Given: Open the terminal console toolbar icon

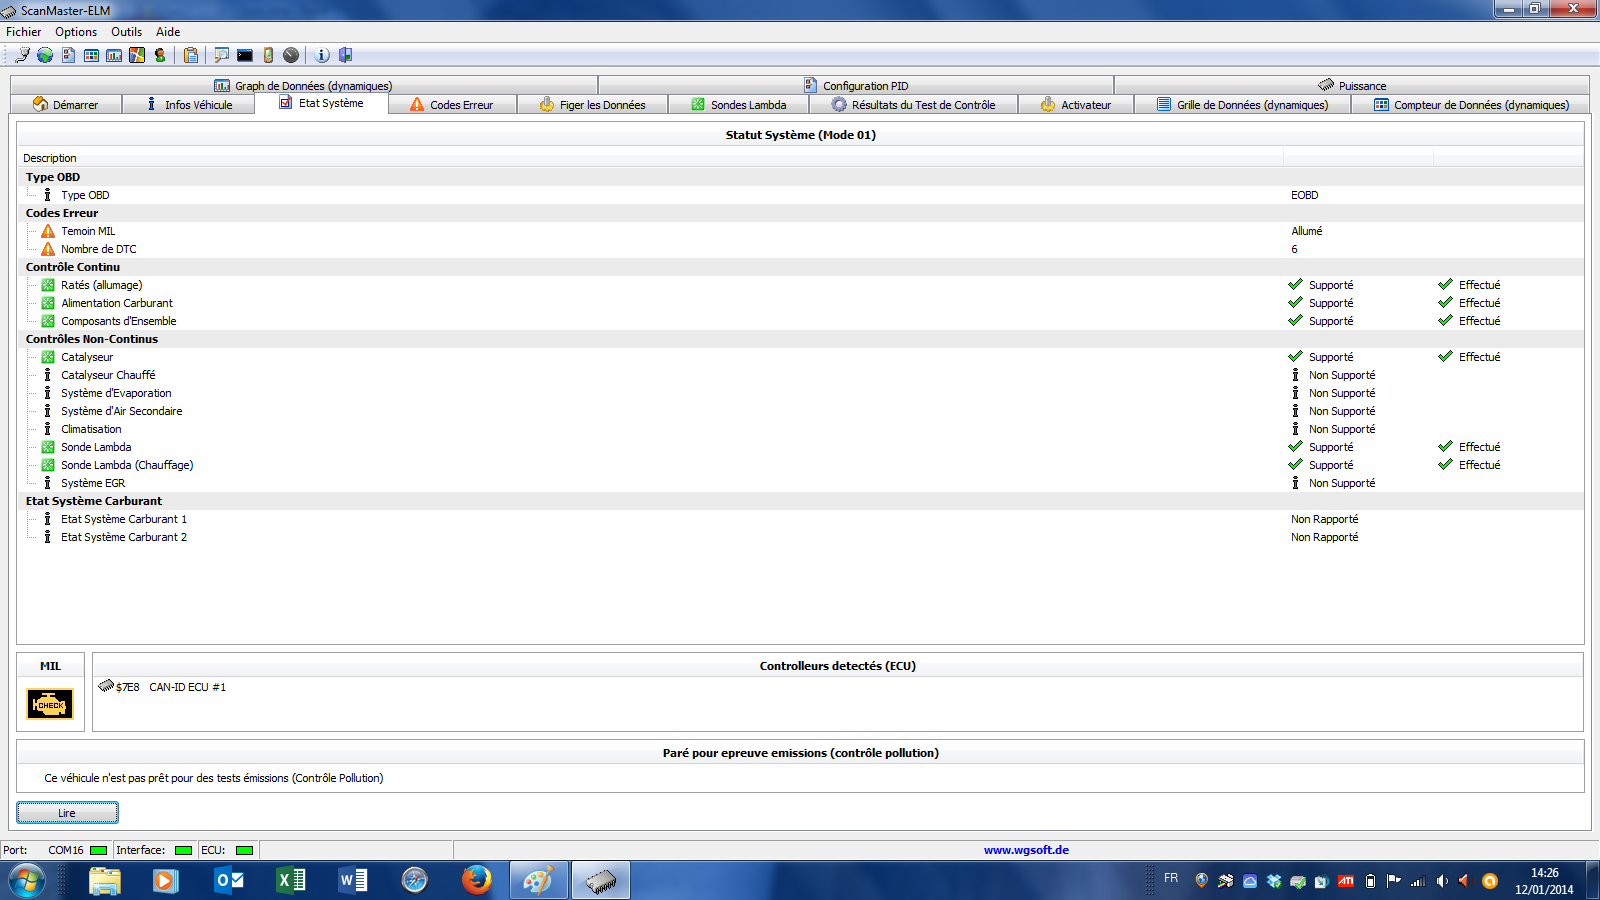Looking at the screenshot, I should 245,55.
